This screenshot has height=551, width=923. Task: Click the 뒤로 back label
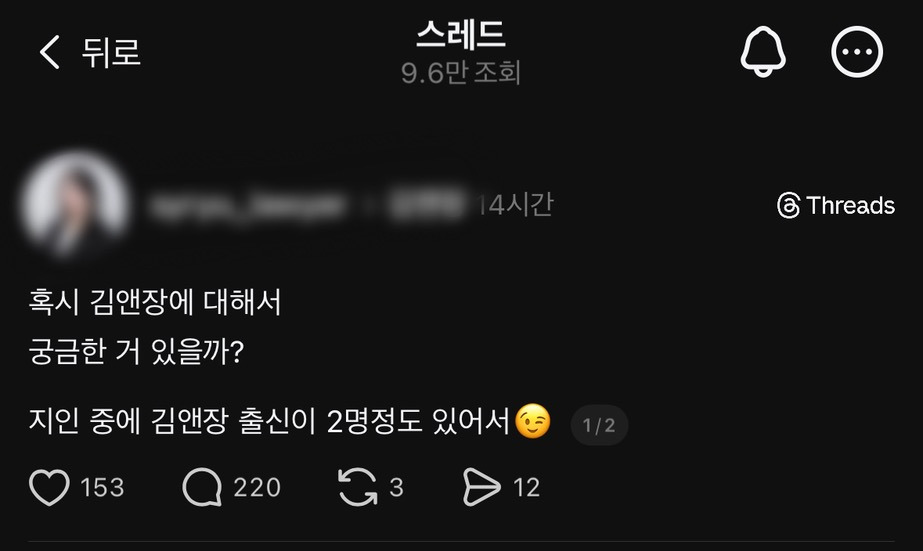[111, 52]
